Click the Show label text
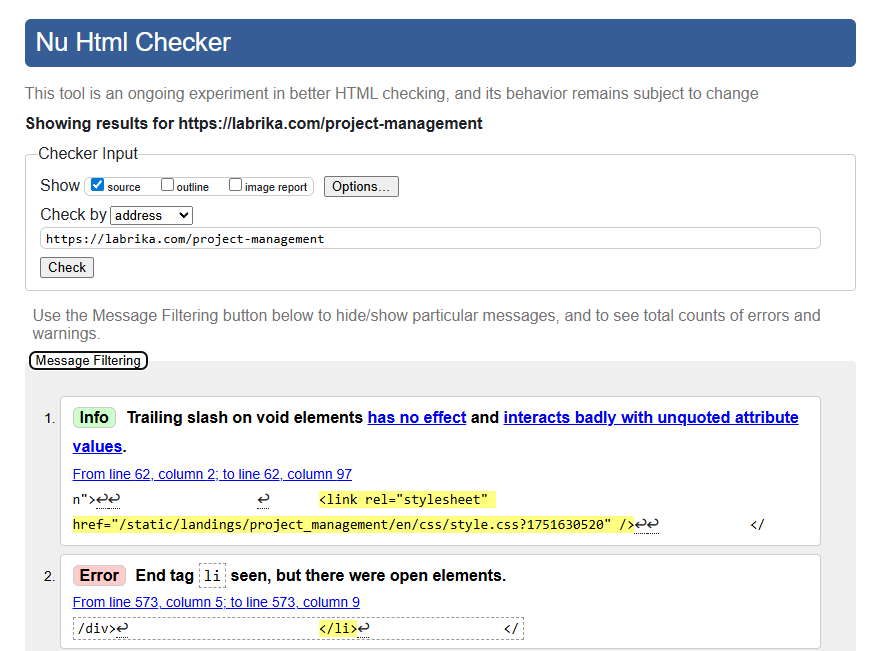 (60, 186)
